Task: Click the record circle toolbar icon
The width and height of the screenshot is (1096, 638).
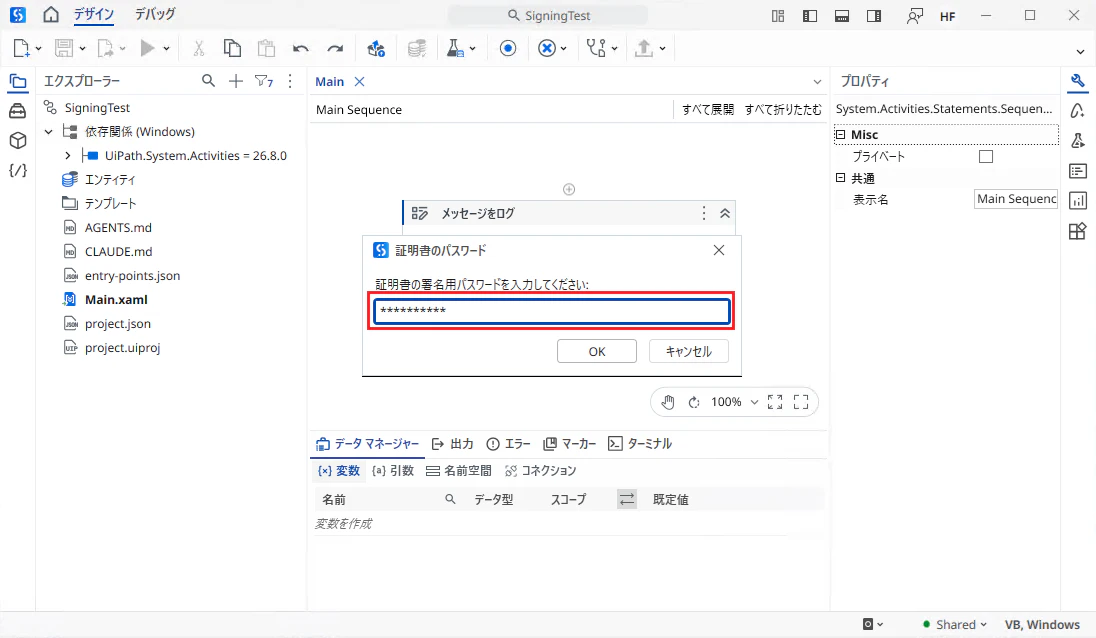Action: point(508,48)
